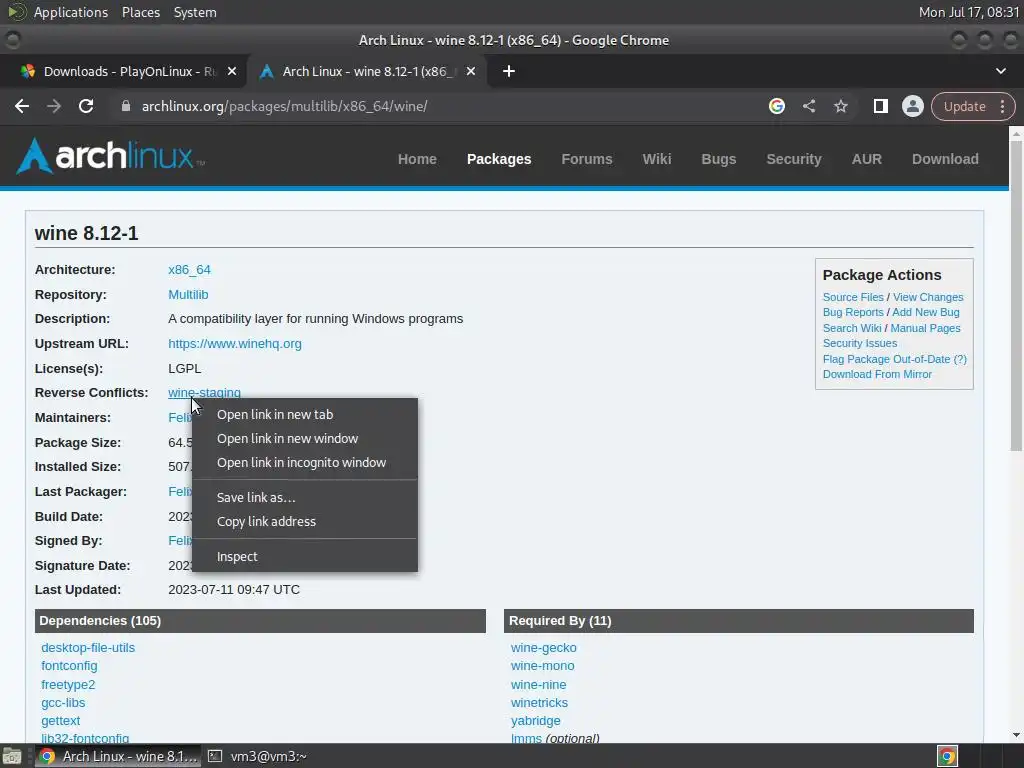1024x768 pixels.
Task: Click the browser forward arrow
Action: click(x=54, y=106)
